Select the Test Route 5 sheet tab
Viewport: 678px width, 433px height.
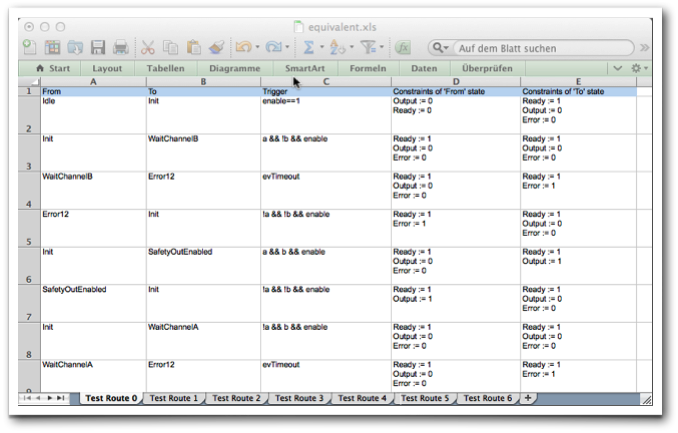click(x=425, y=398)
